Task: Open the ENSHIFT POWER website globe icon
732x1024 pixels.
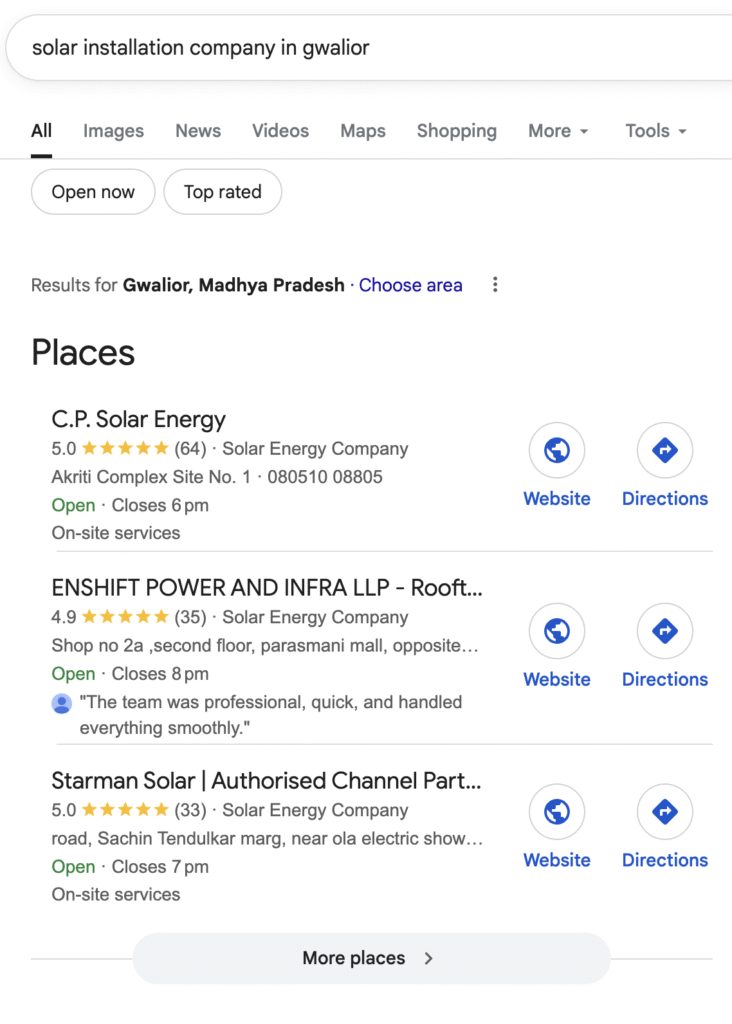Action: (557, 632)
